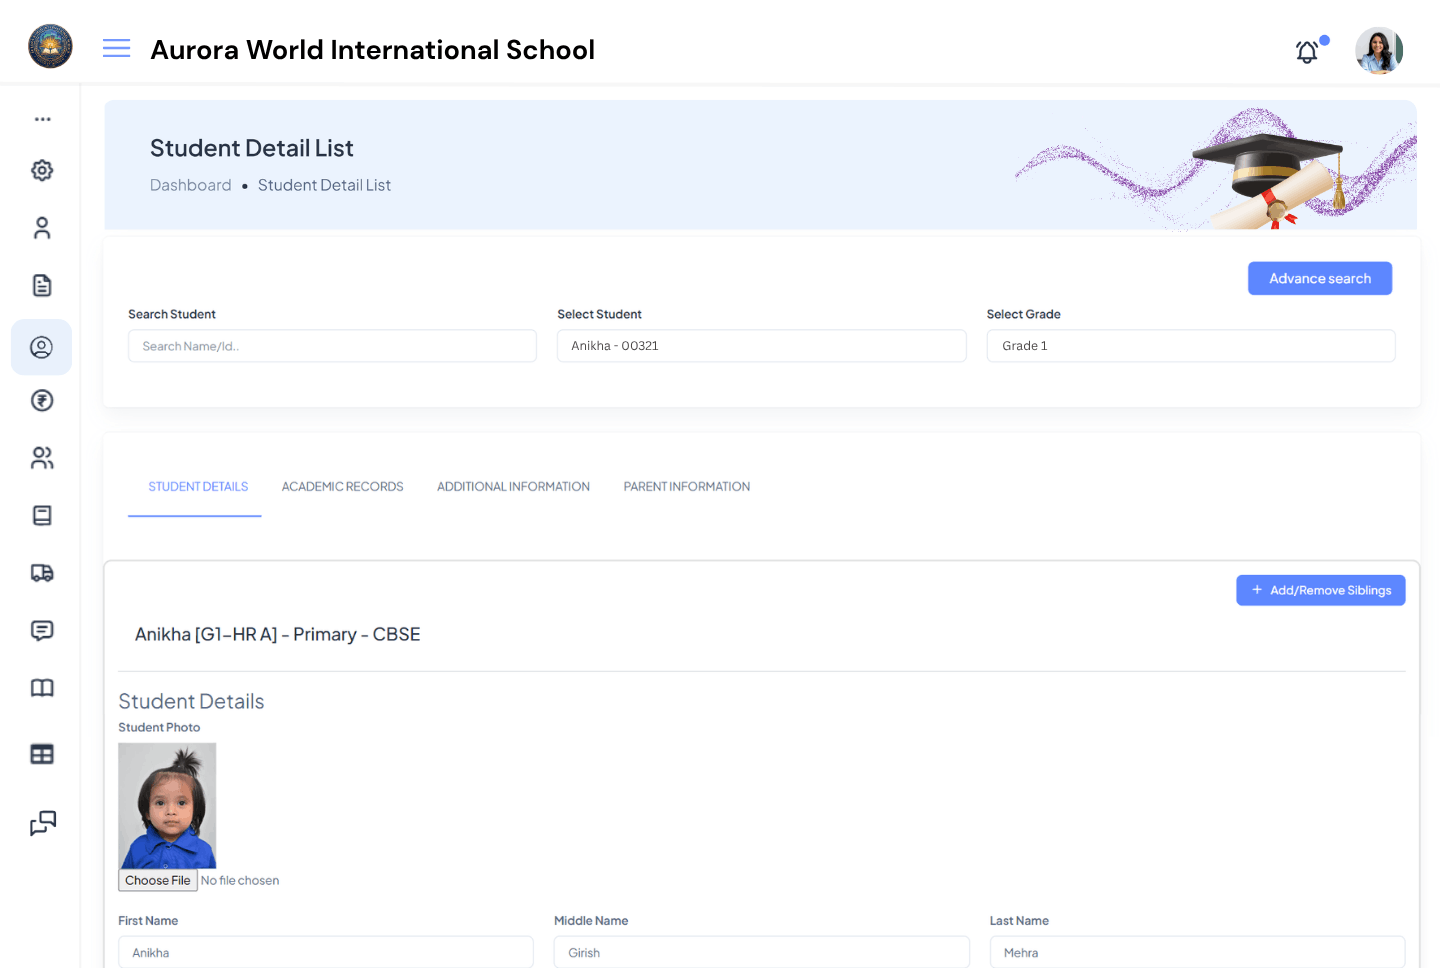The height and width of the screenshot is (968, 1440).
Task: Select the active student profile icon
Action: coord(41,347)
